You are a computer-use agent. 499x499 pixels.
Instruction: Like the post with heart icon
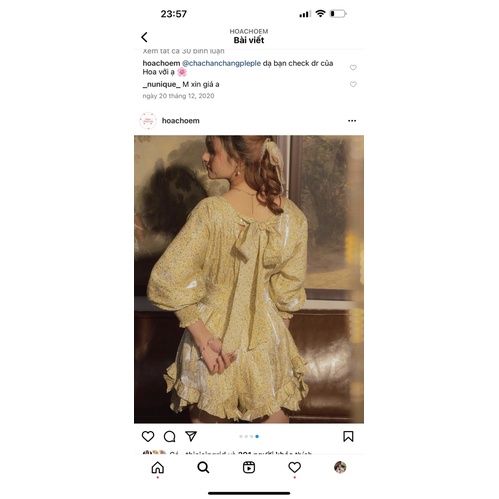148,436
